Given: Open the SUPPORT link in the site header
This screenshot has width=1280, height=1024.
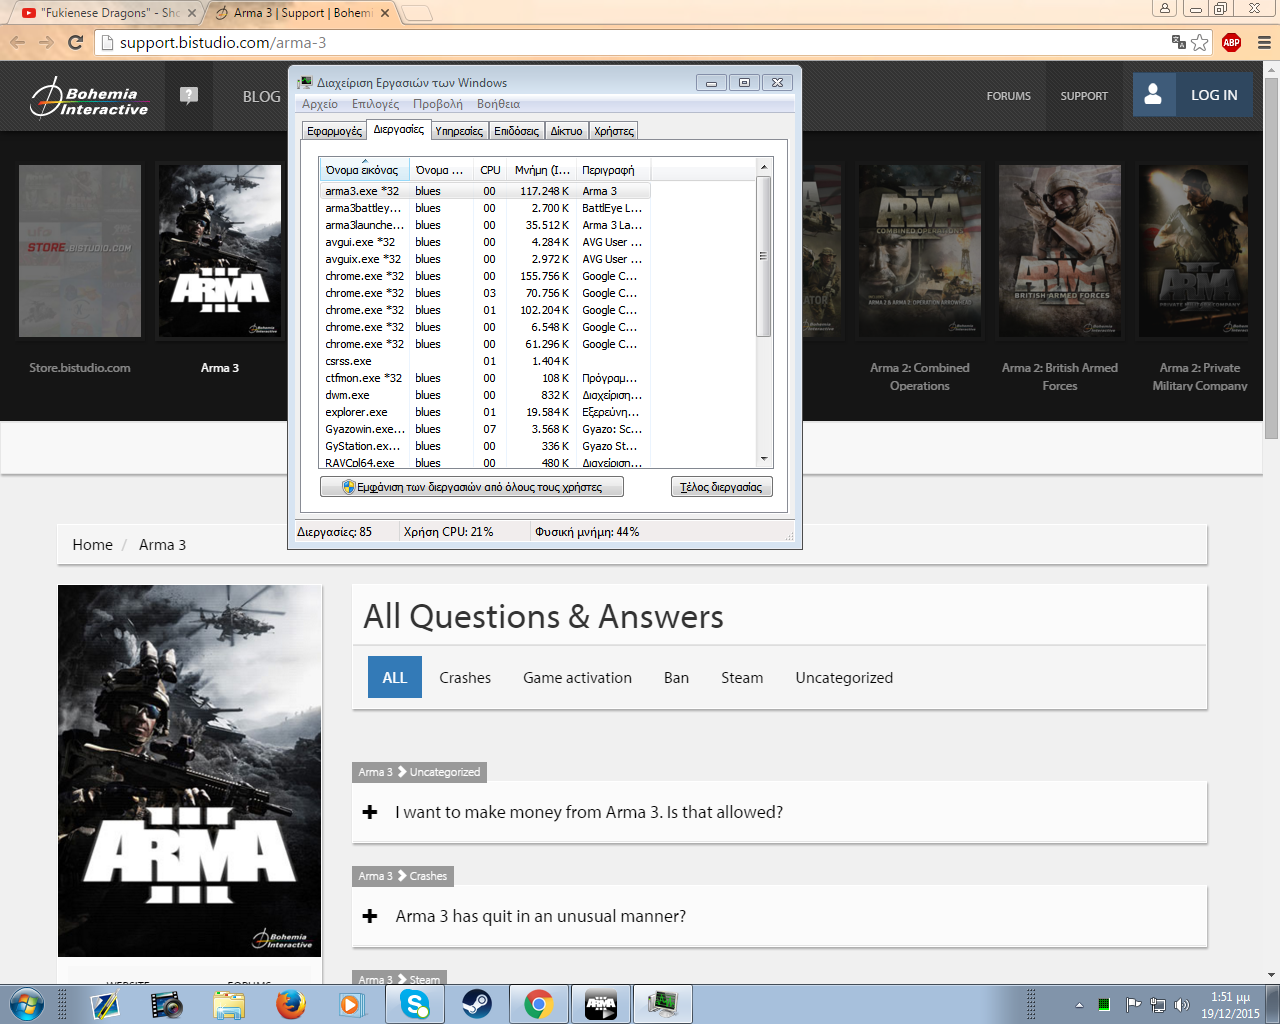Looking at the screenshot, I should (x=1084, y=96).
